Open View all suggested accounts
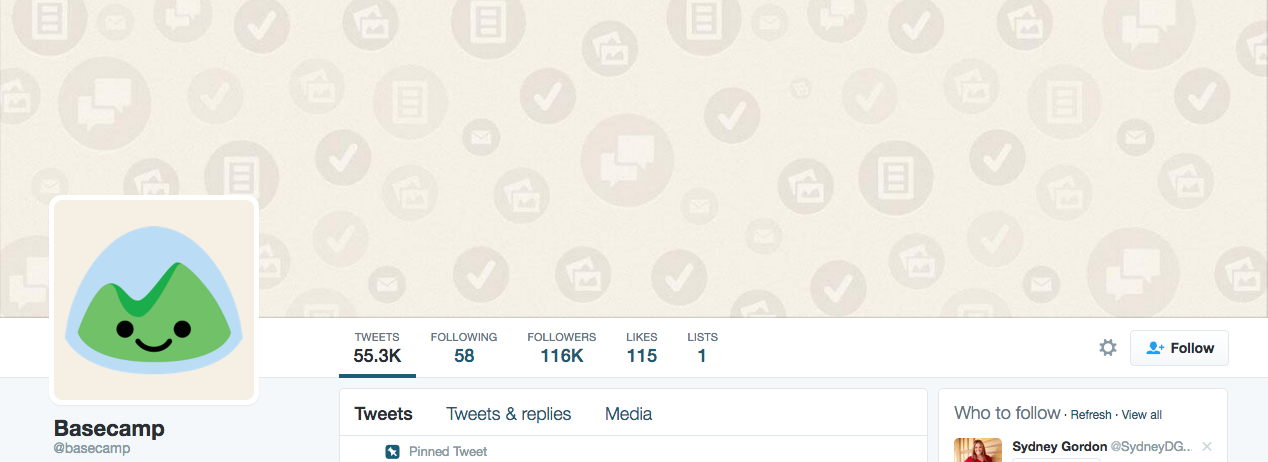Viewport: 1268px width, 462px height. tap(1142, 415)
